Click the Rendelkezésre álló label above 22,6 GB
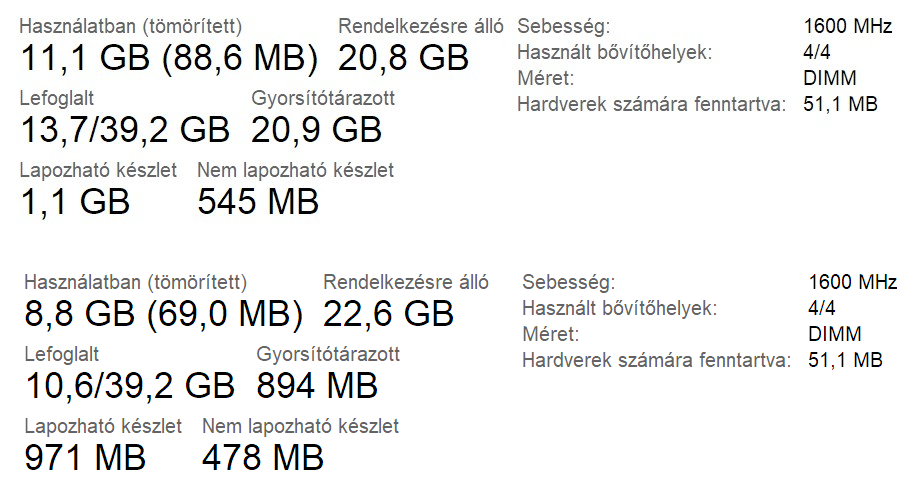 (x=406, y=282)
